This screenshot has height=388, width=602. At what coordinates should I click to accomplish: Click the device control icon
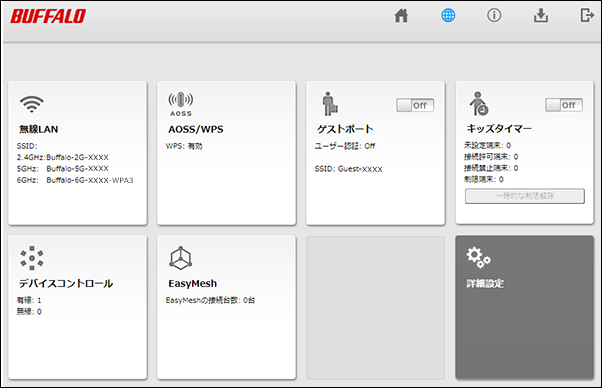[32, 258]
